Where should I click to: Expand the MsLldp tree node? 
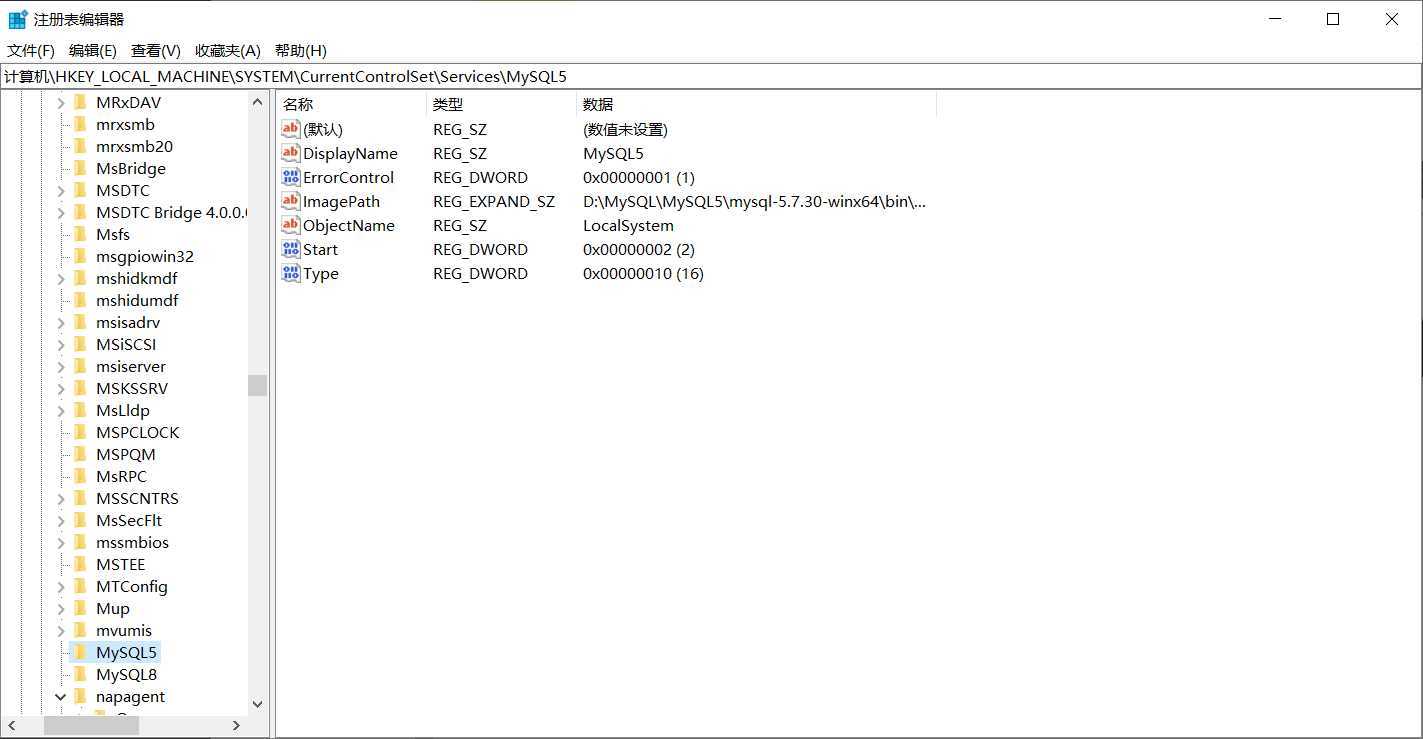[x=60, y=410]
